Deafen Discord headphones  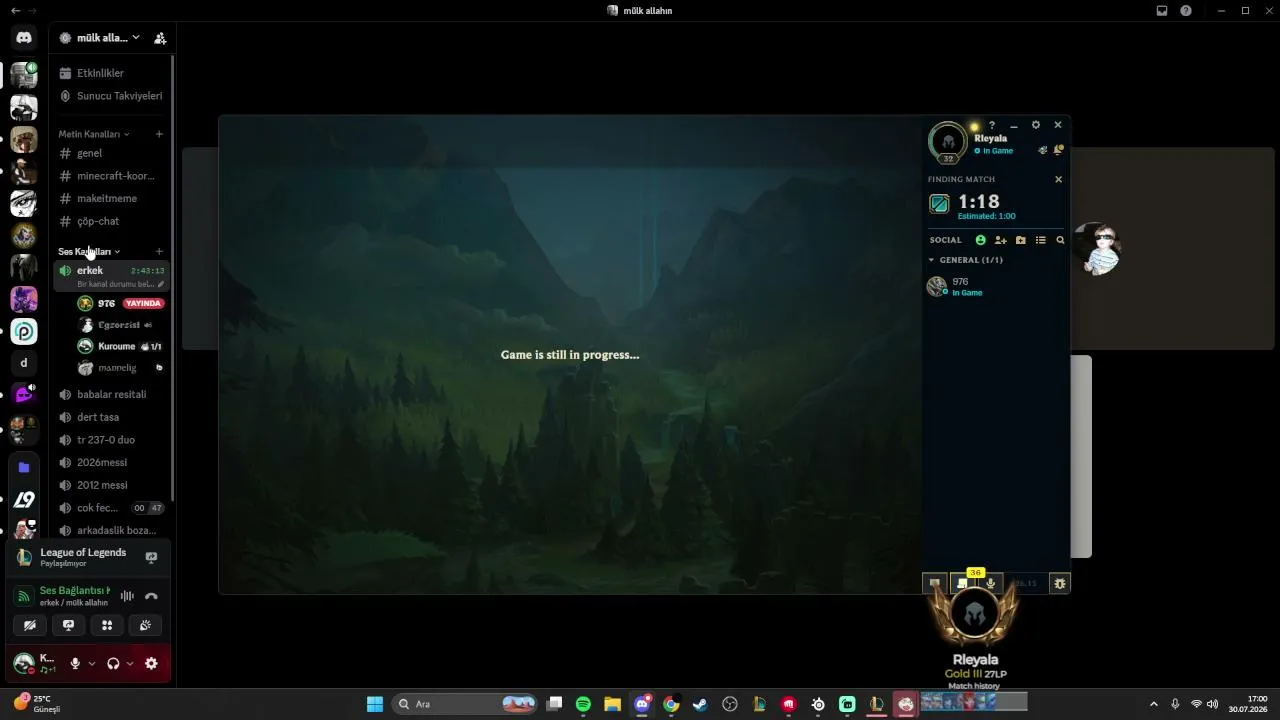tap(113, 663)
